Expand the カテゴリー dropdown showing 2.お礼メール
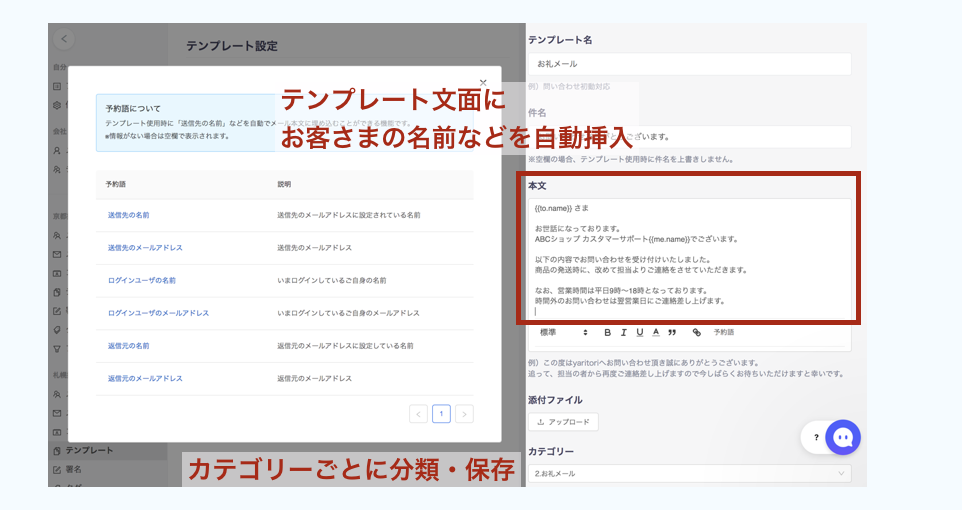 pos(689,473)
